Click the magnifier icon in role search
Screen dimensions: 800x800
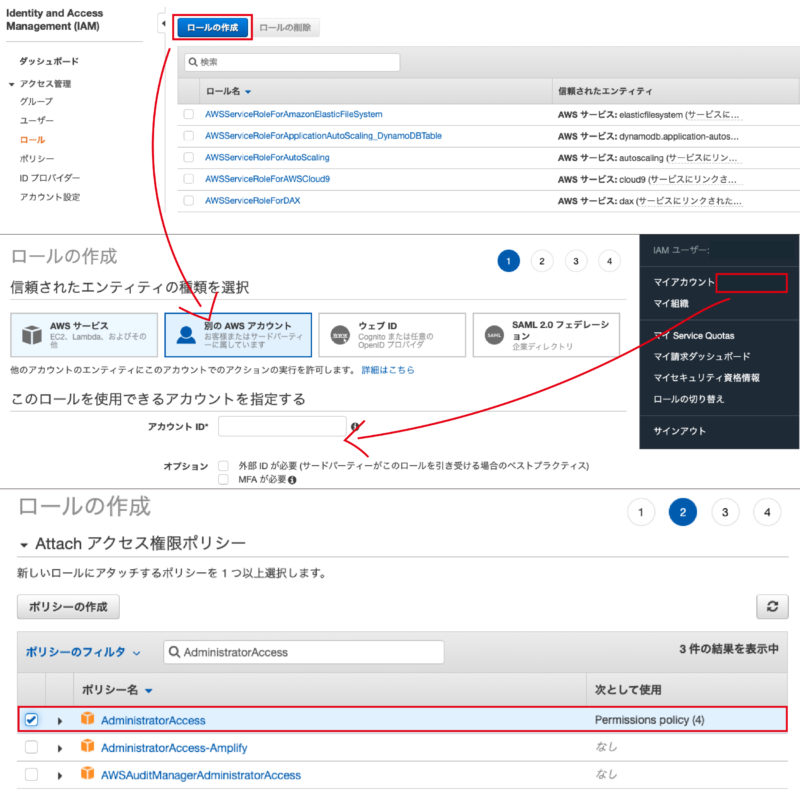tap(193, 62)
